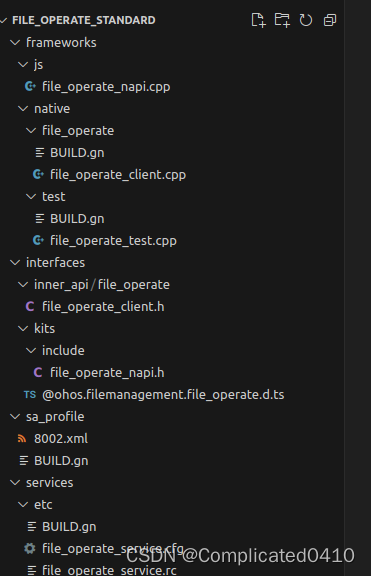The width and height of the screenshot is (371, 576).
Task: Open BUILD.gn inside the sa_profile folder
Action: (61, 461)
